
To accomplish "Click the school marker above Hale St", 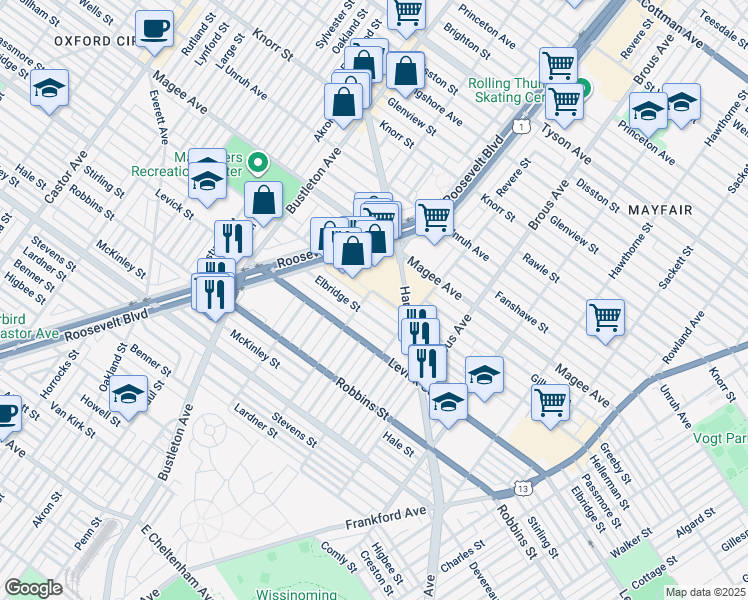I will pos(448,405).
